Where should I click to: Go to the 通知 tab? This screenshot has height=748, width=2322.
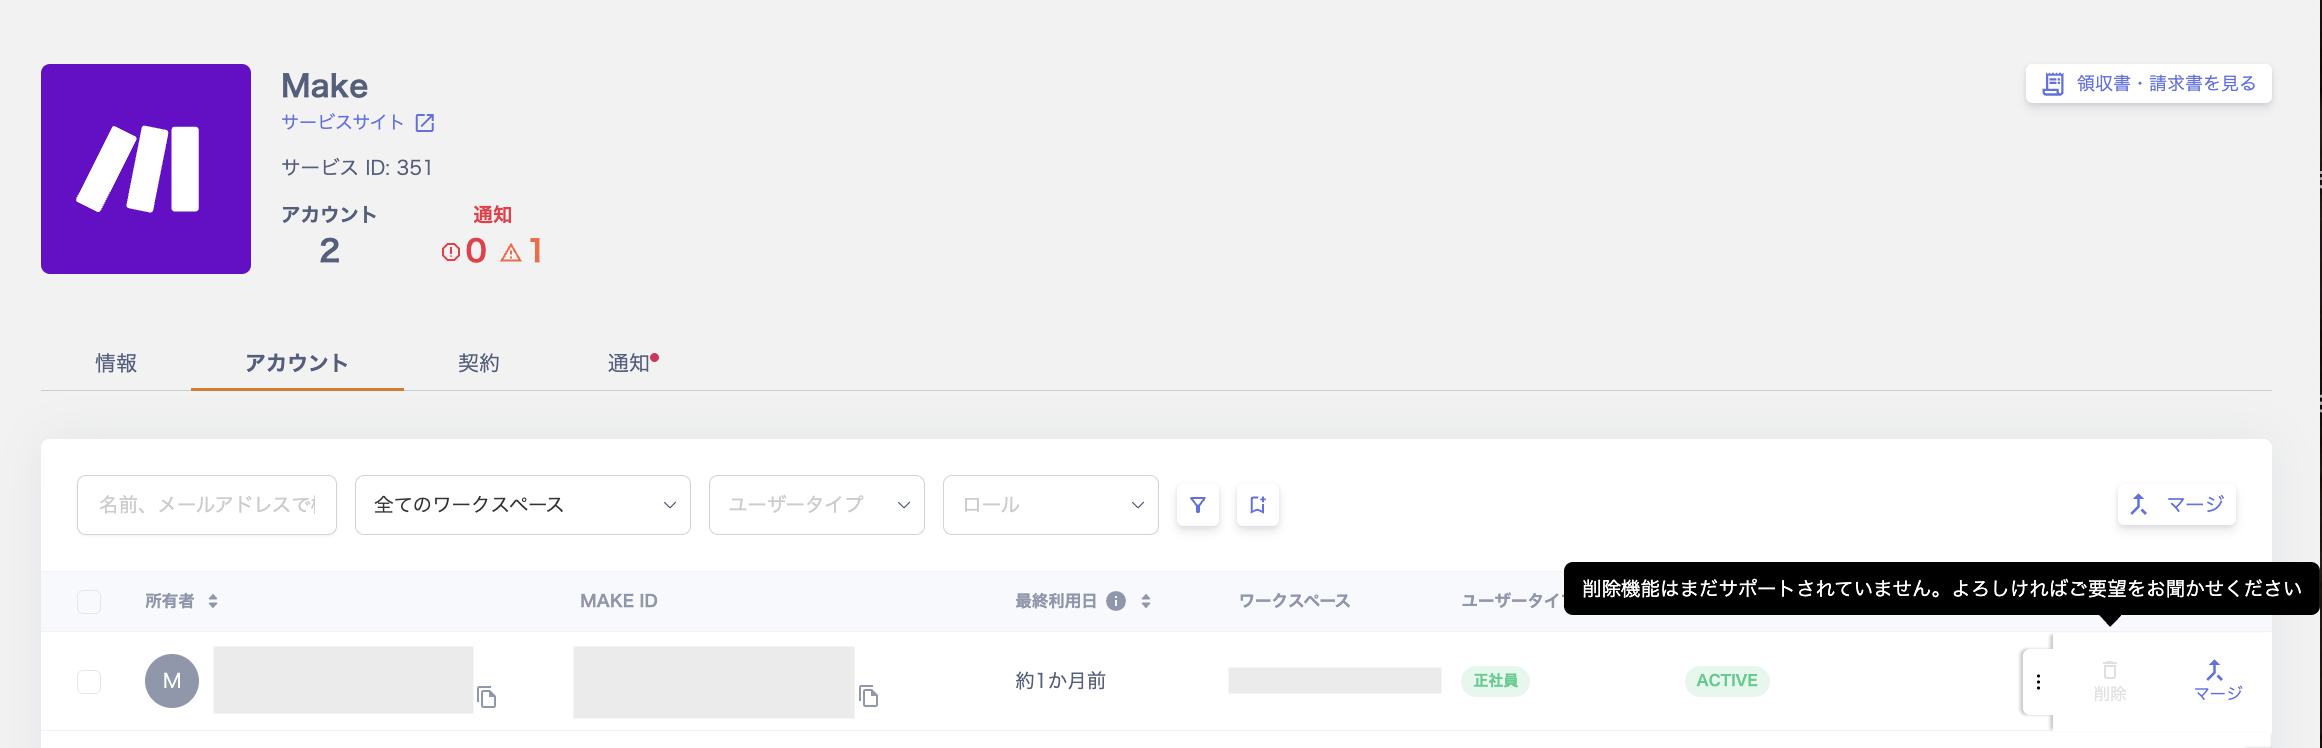click(629, 363)
